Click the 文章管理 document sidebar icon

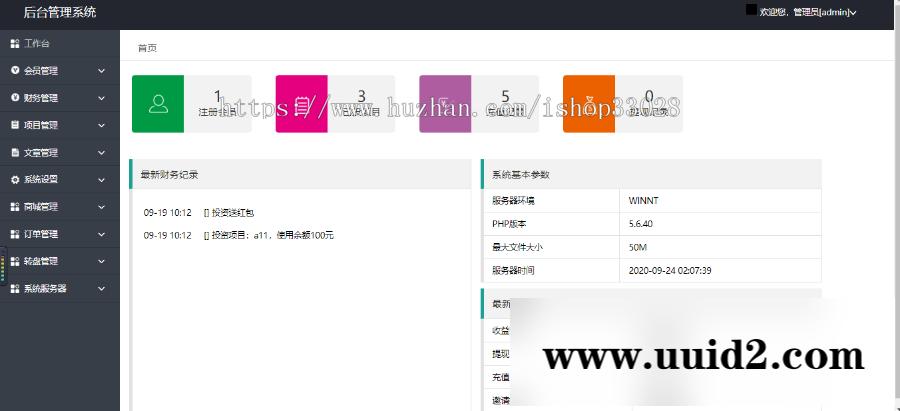(x=15, y=152)
